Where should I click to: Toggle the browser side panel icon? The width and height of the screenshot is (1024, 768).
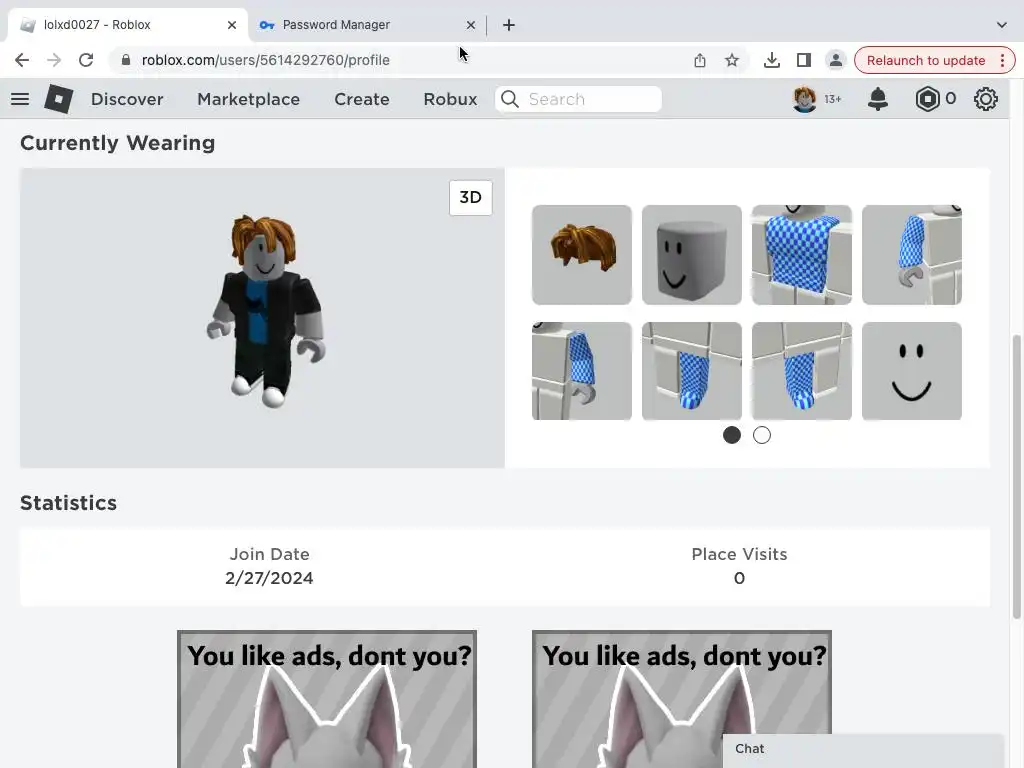pos(804,60)
